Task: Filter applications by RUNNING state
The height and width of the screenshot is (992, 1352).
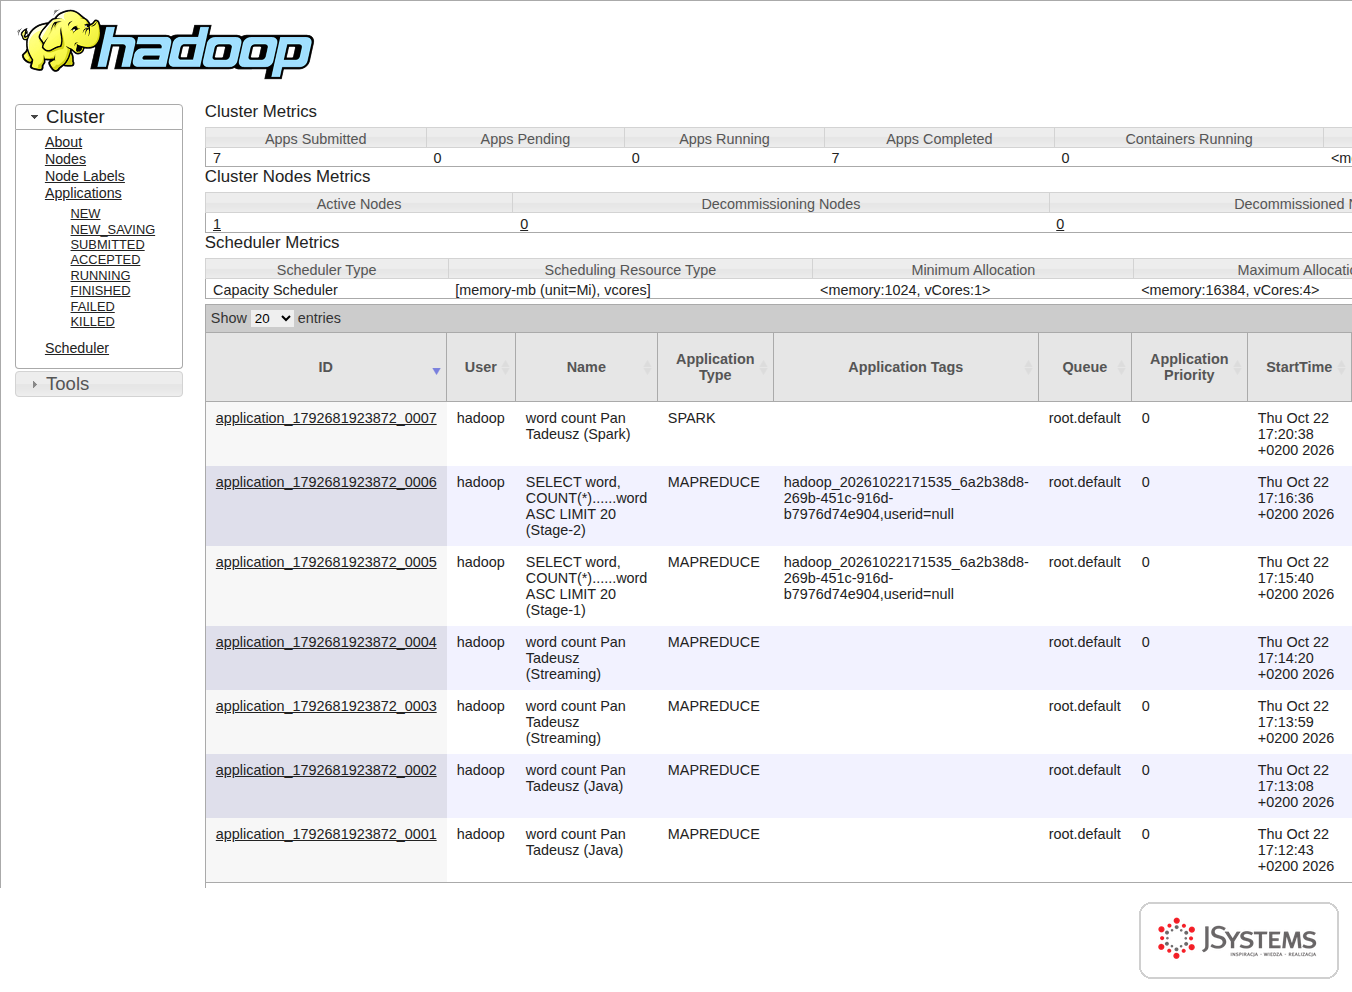Action: [x=100, y=276]
